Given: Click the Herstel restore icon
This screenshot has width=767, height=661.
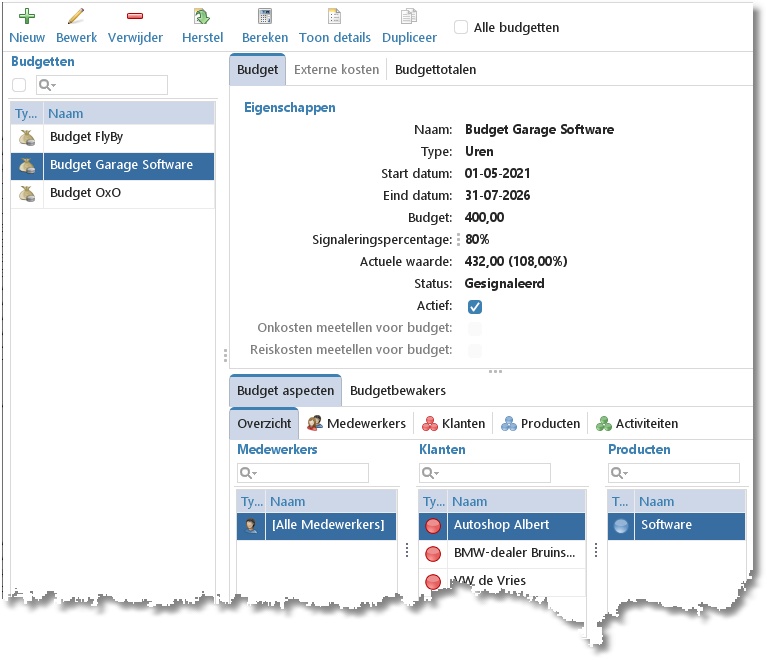Looking at the screenshot, I should click(202, 16).
